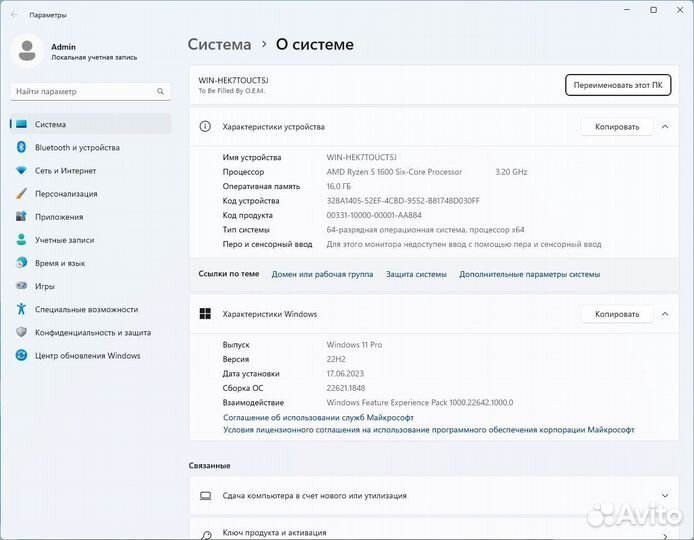Click the info icon of Характеристики устройства
Screen dimensions: 694x540
205,127
